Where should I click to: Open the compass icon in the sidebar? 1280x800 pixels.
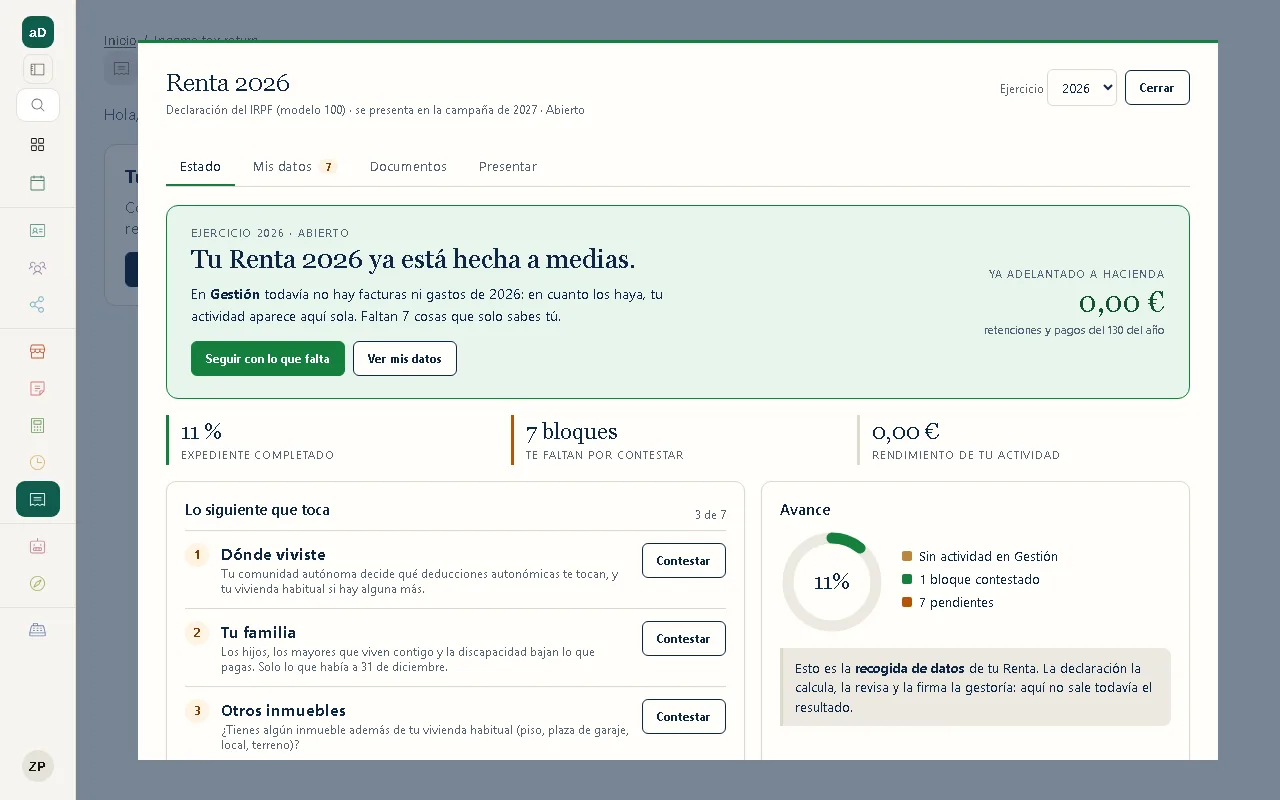click(38, 583)
